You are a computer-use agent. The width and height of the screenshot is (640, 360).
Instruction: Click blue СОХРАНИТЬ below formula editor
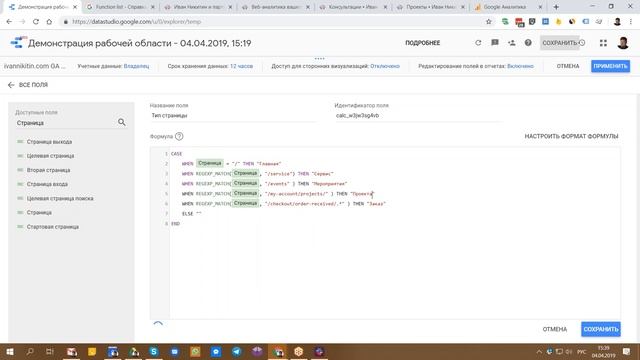click(601, 329)
